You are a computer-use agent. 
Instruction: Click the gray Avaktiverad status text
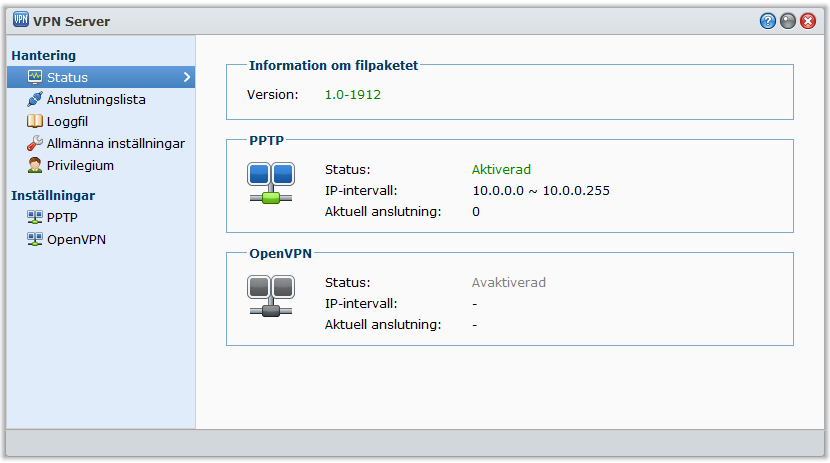(x=509, y=283)
